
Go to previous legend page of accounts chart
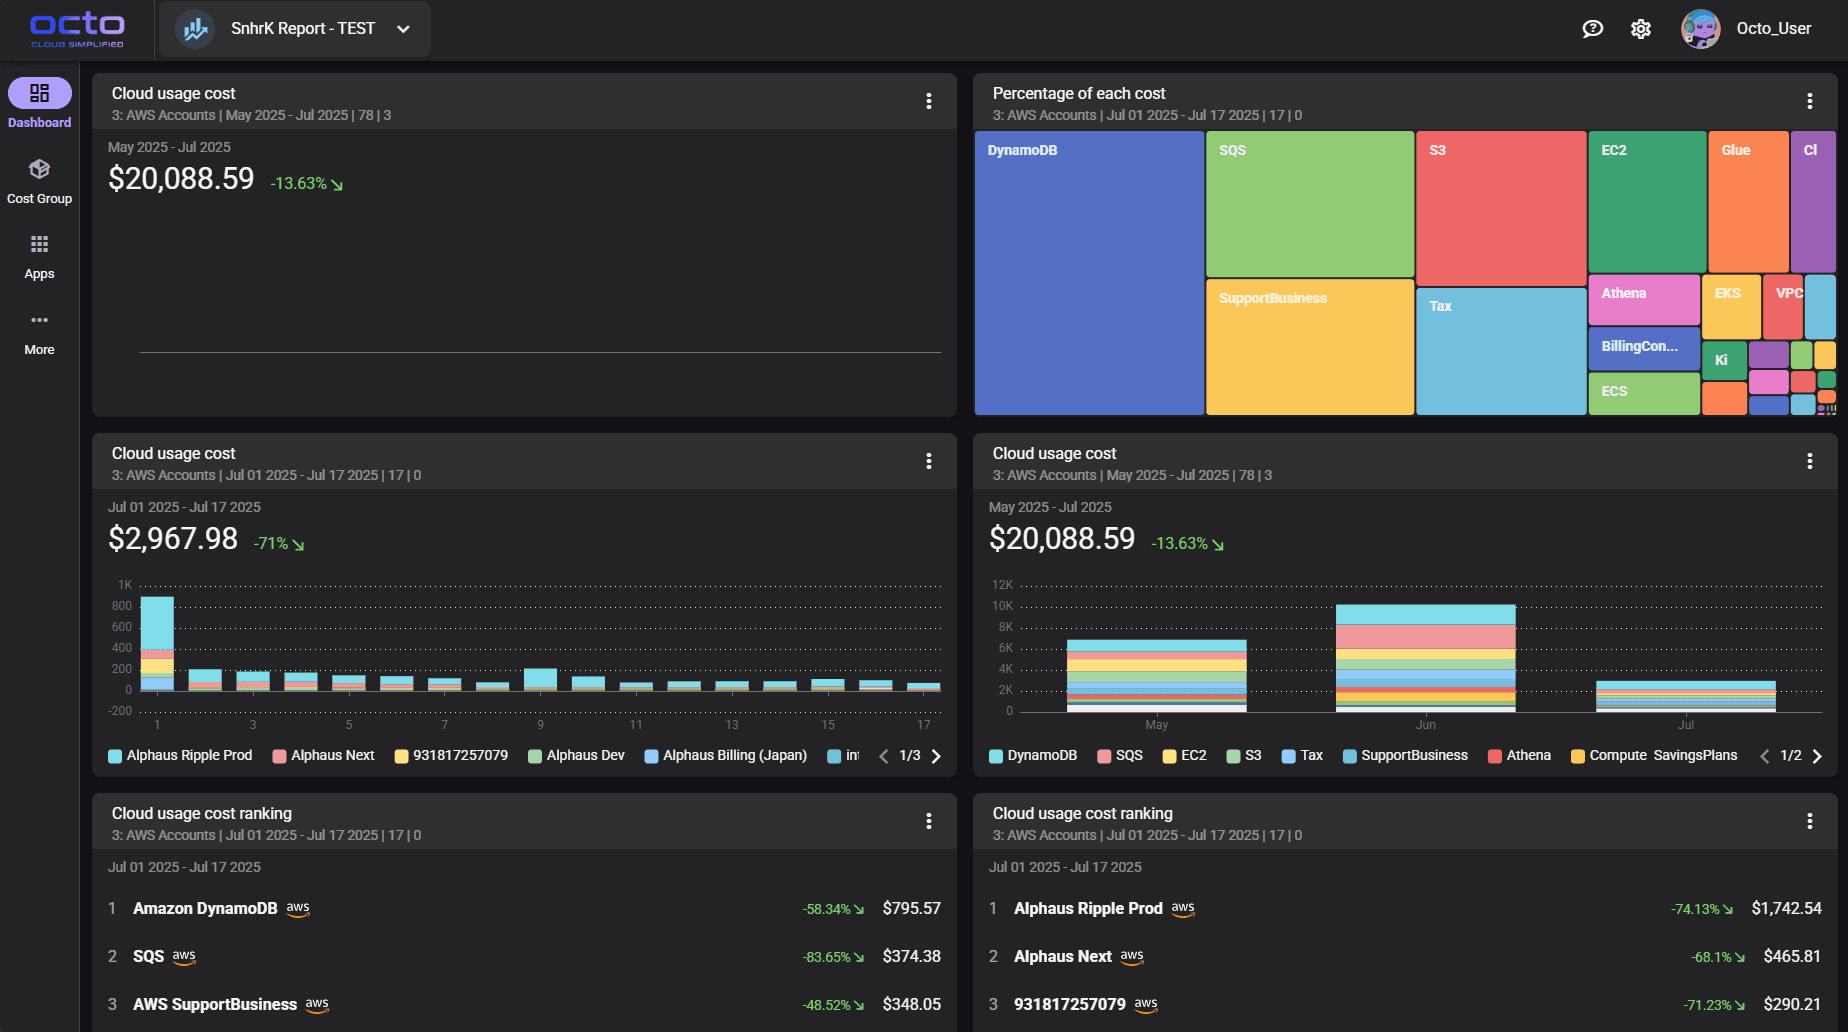[883, 756]
